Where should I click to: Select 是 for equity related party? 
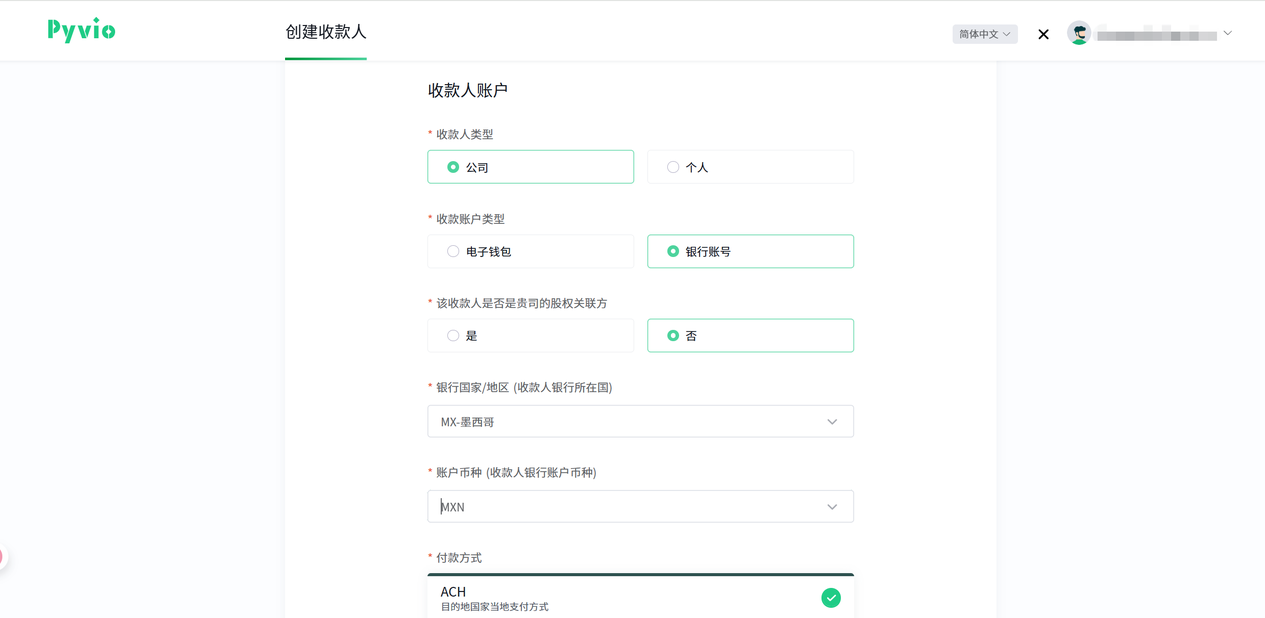[530, 336]
